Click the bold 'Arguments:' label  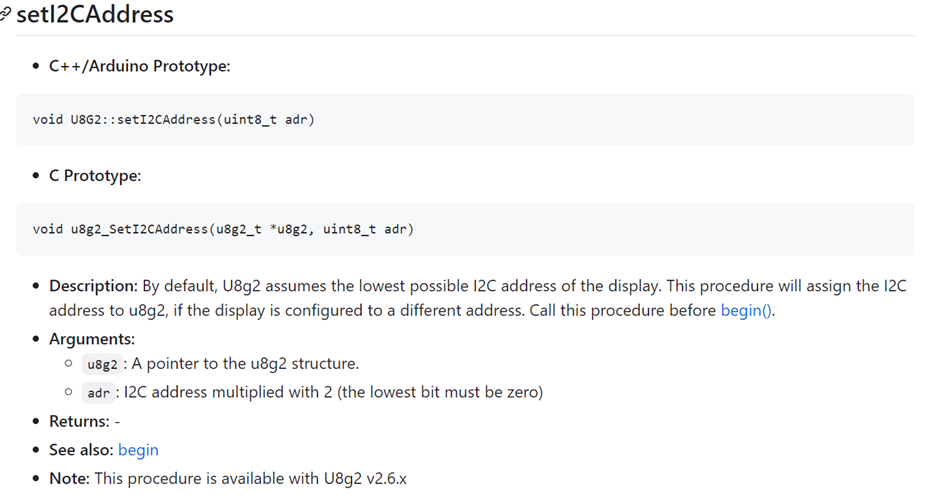92,339
